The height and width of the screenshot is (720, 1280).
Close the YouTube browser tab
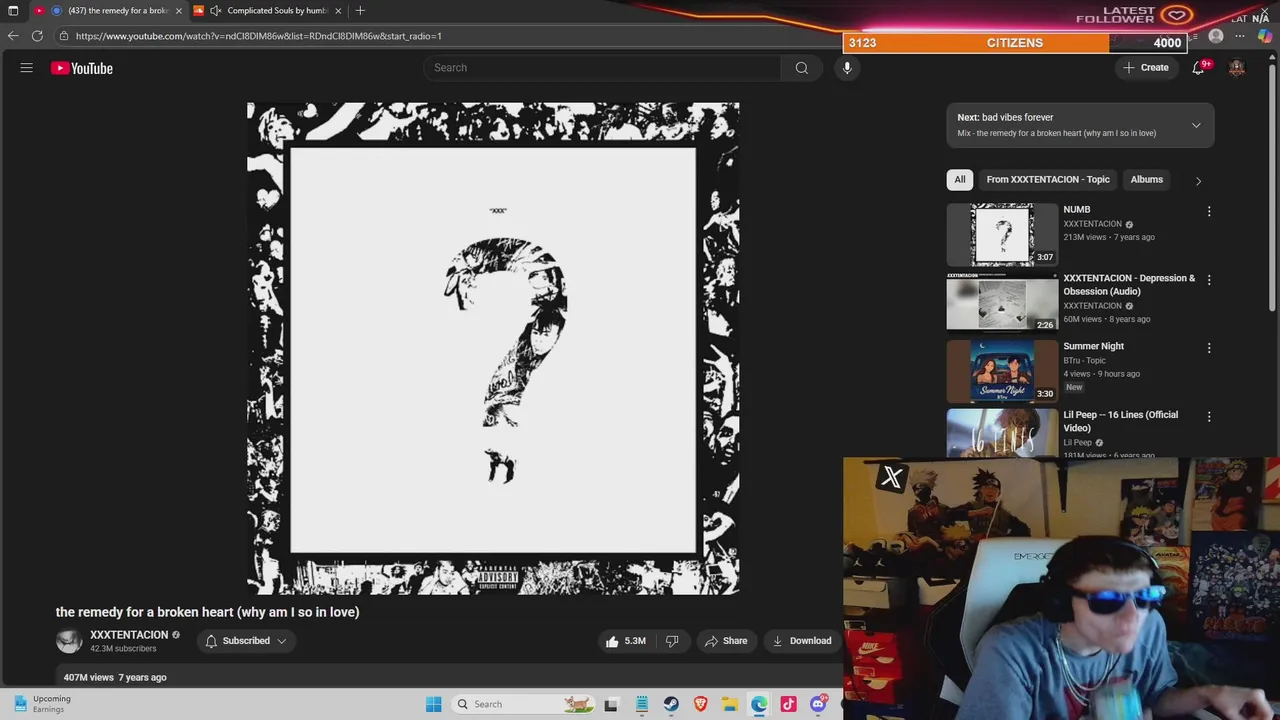(x=179, y=10)
